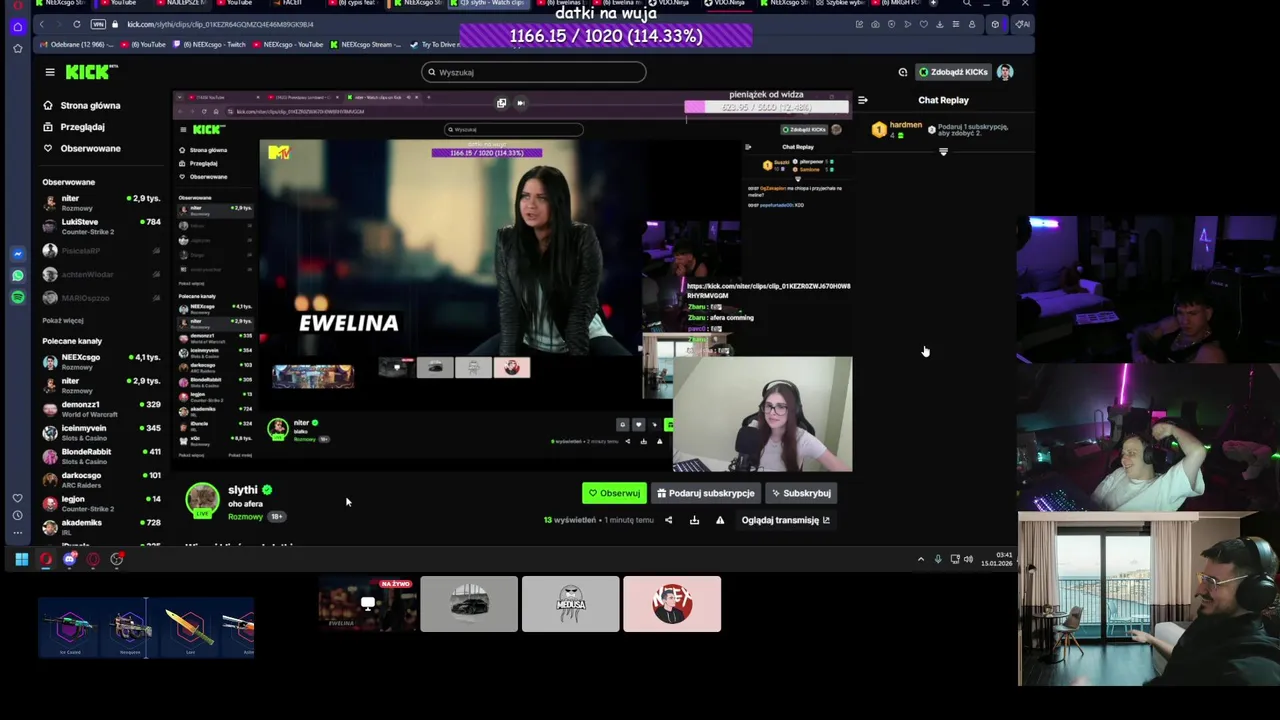Screen dimensions: 1280x720
Task: Expand Pokaż więcej under followed channels
Action: (x=63, y=321)
